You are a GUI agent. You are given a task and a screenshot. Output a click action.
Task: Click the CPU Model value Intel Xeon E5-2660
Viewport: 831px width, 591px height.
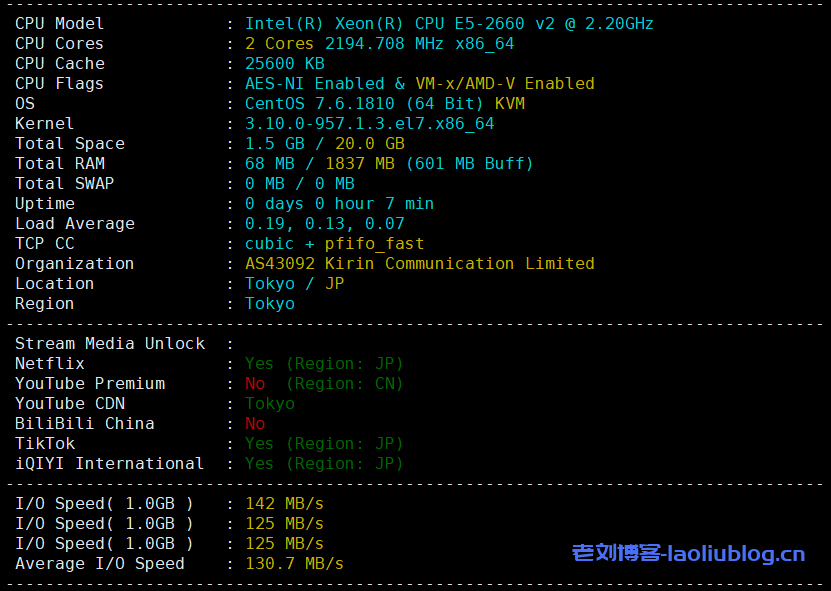pos(449,23)
